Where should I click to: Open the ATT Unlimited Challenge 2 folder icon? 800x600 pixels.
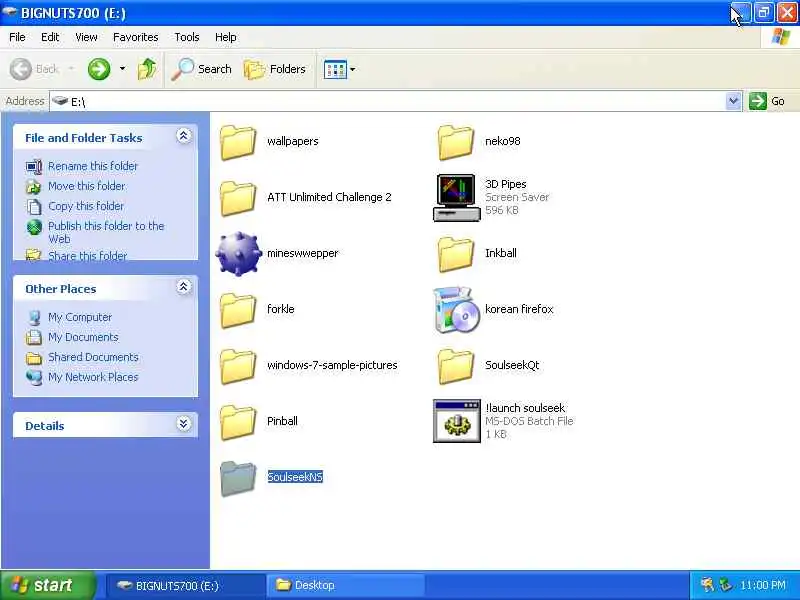238,198
